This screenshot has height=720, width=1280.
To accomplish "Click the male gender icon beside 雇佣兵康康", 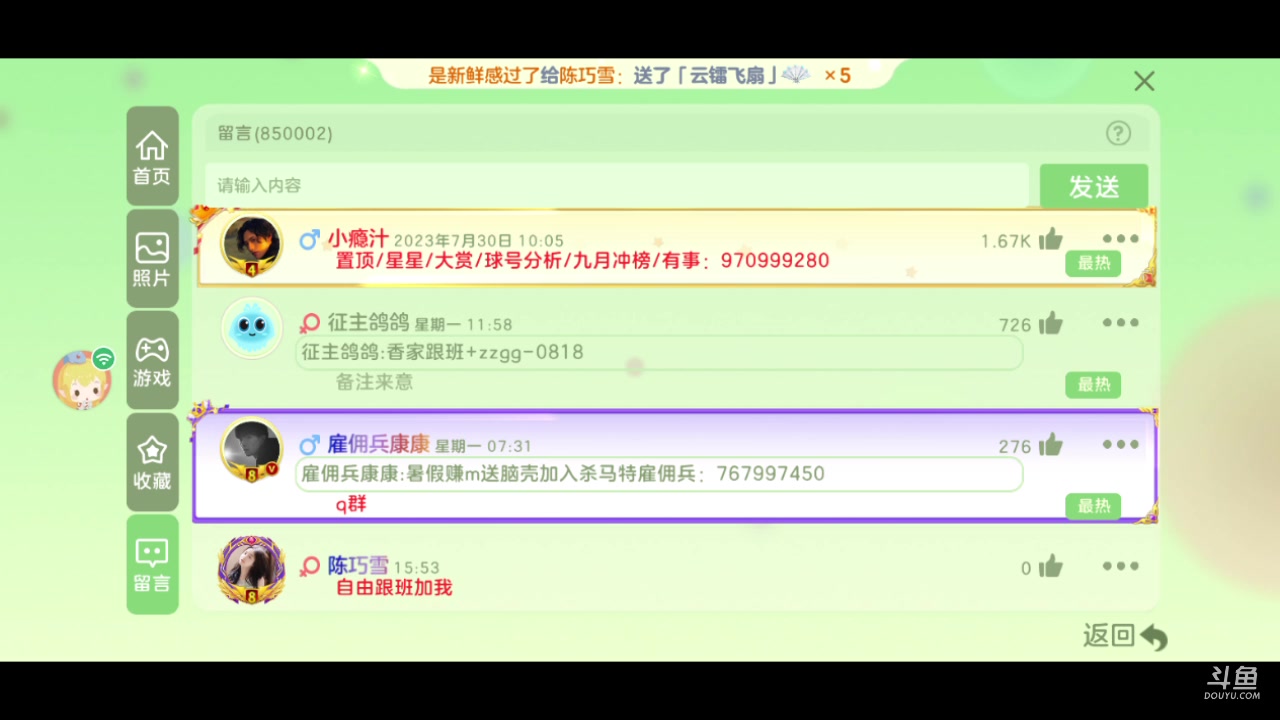I will pyautogui.click(x=310, y=445).
